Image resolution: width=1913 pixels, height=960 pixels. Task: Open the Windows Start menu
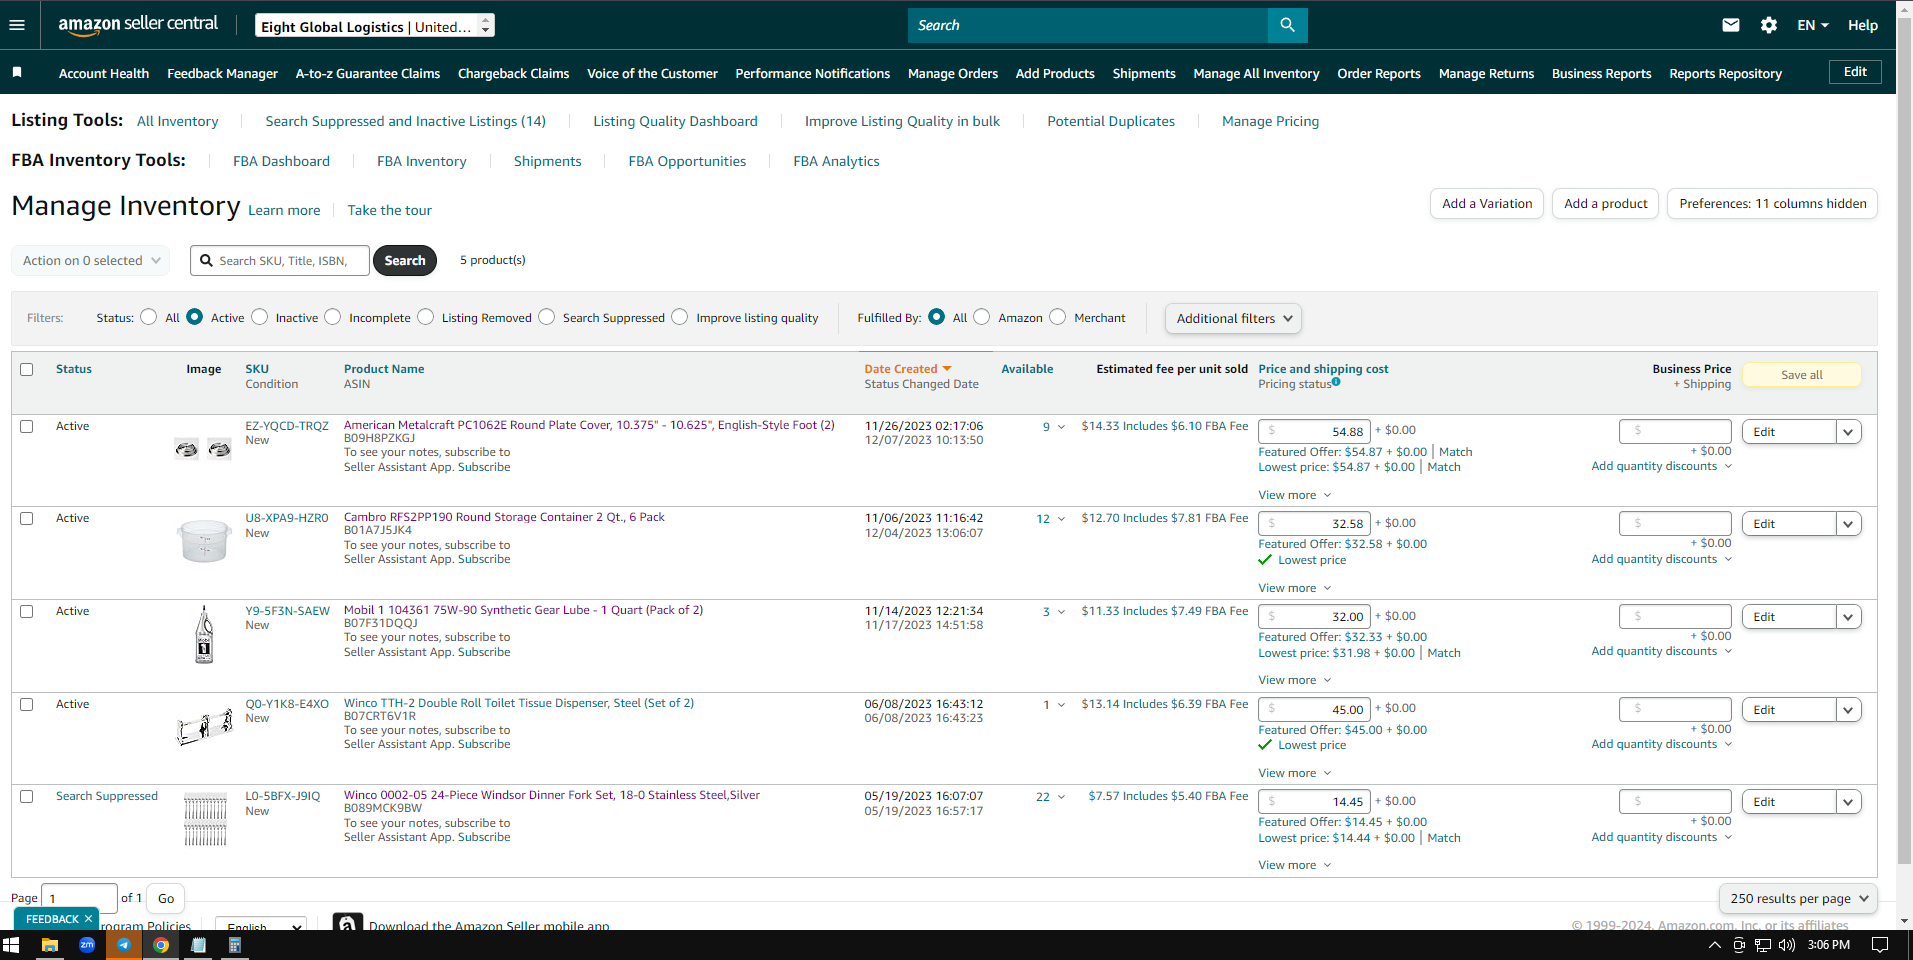coord(11,945)
